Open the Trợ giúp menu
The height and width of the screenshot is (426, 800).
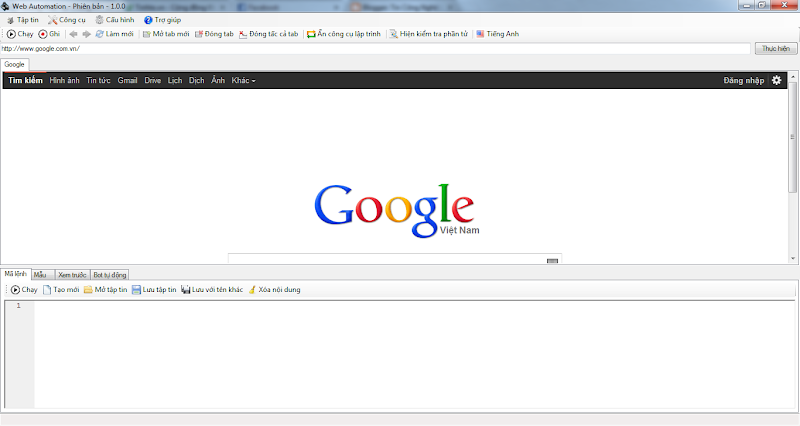coord(162,20)
